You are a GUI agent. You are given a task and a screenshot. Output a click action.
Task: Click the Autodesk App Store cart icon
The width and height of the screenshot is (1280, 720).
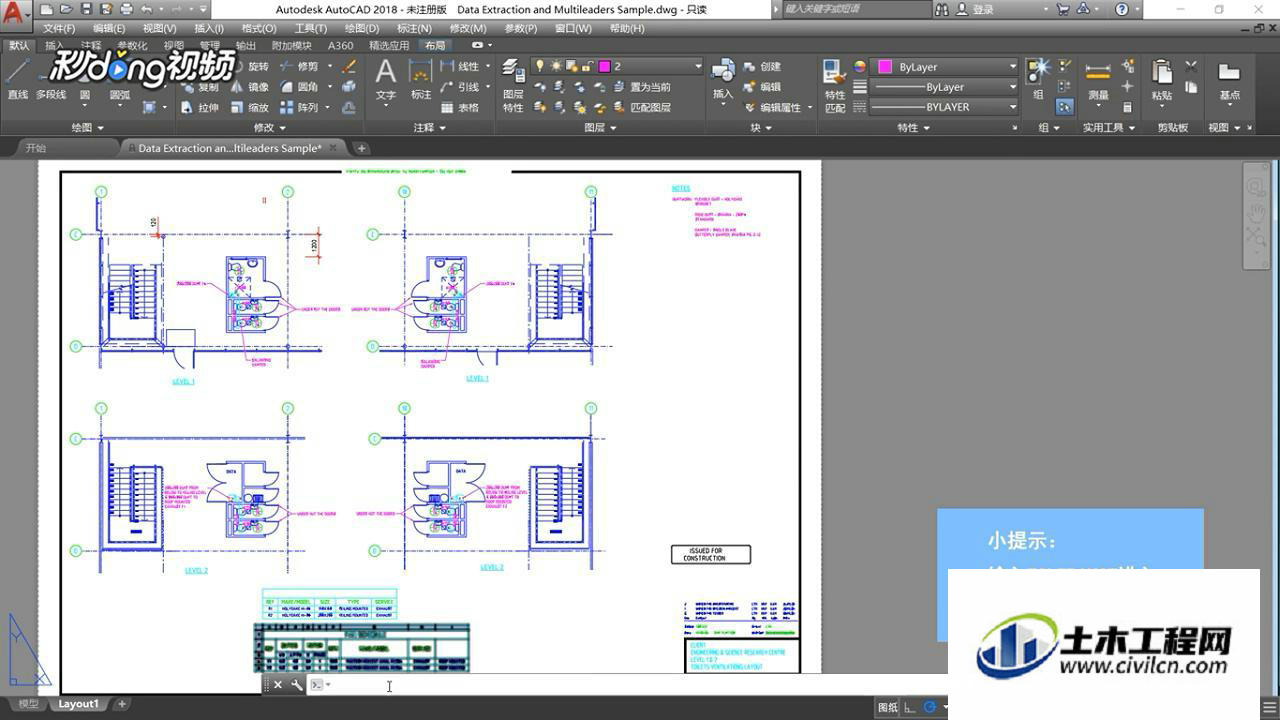pyautogui.click(x=1063, y=9)
